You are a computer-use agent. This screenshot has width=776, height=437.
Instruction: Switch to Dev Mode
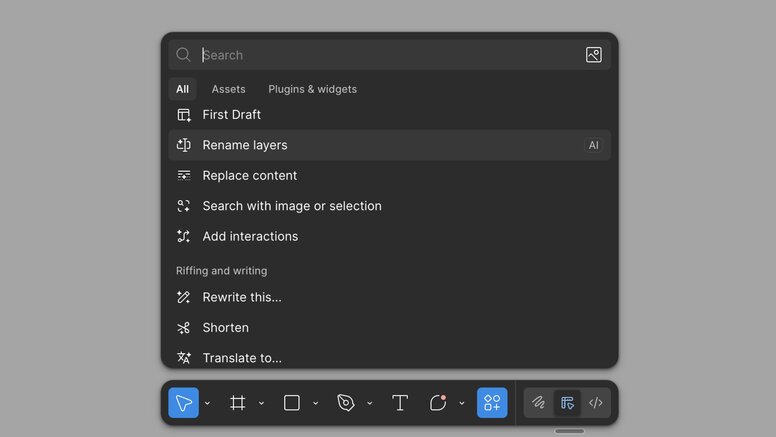tap(596, 403)
